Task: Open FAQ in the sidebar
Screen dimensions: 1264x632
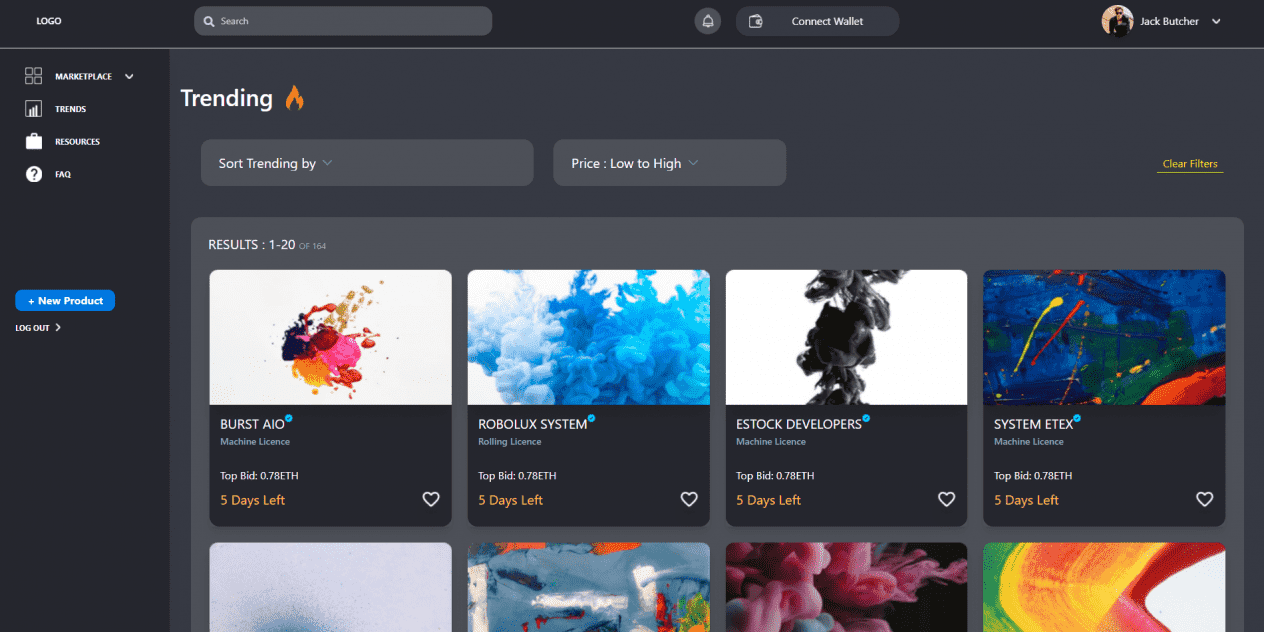Action: click(x=63, y=174)
